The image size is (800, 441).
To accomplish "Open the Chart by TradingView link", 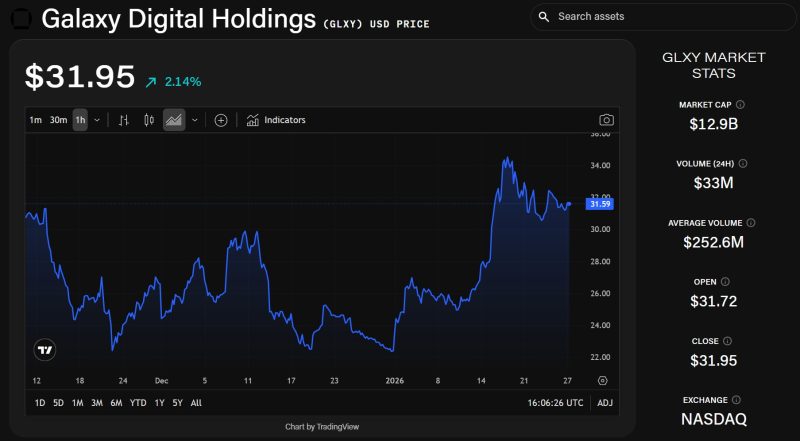I will (x=322, y=427).
